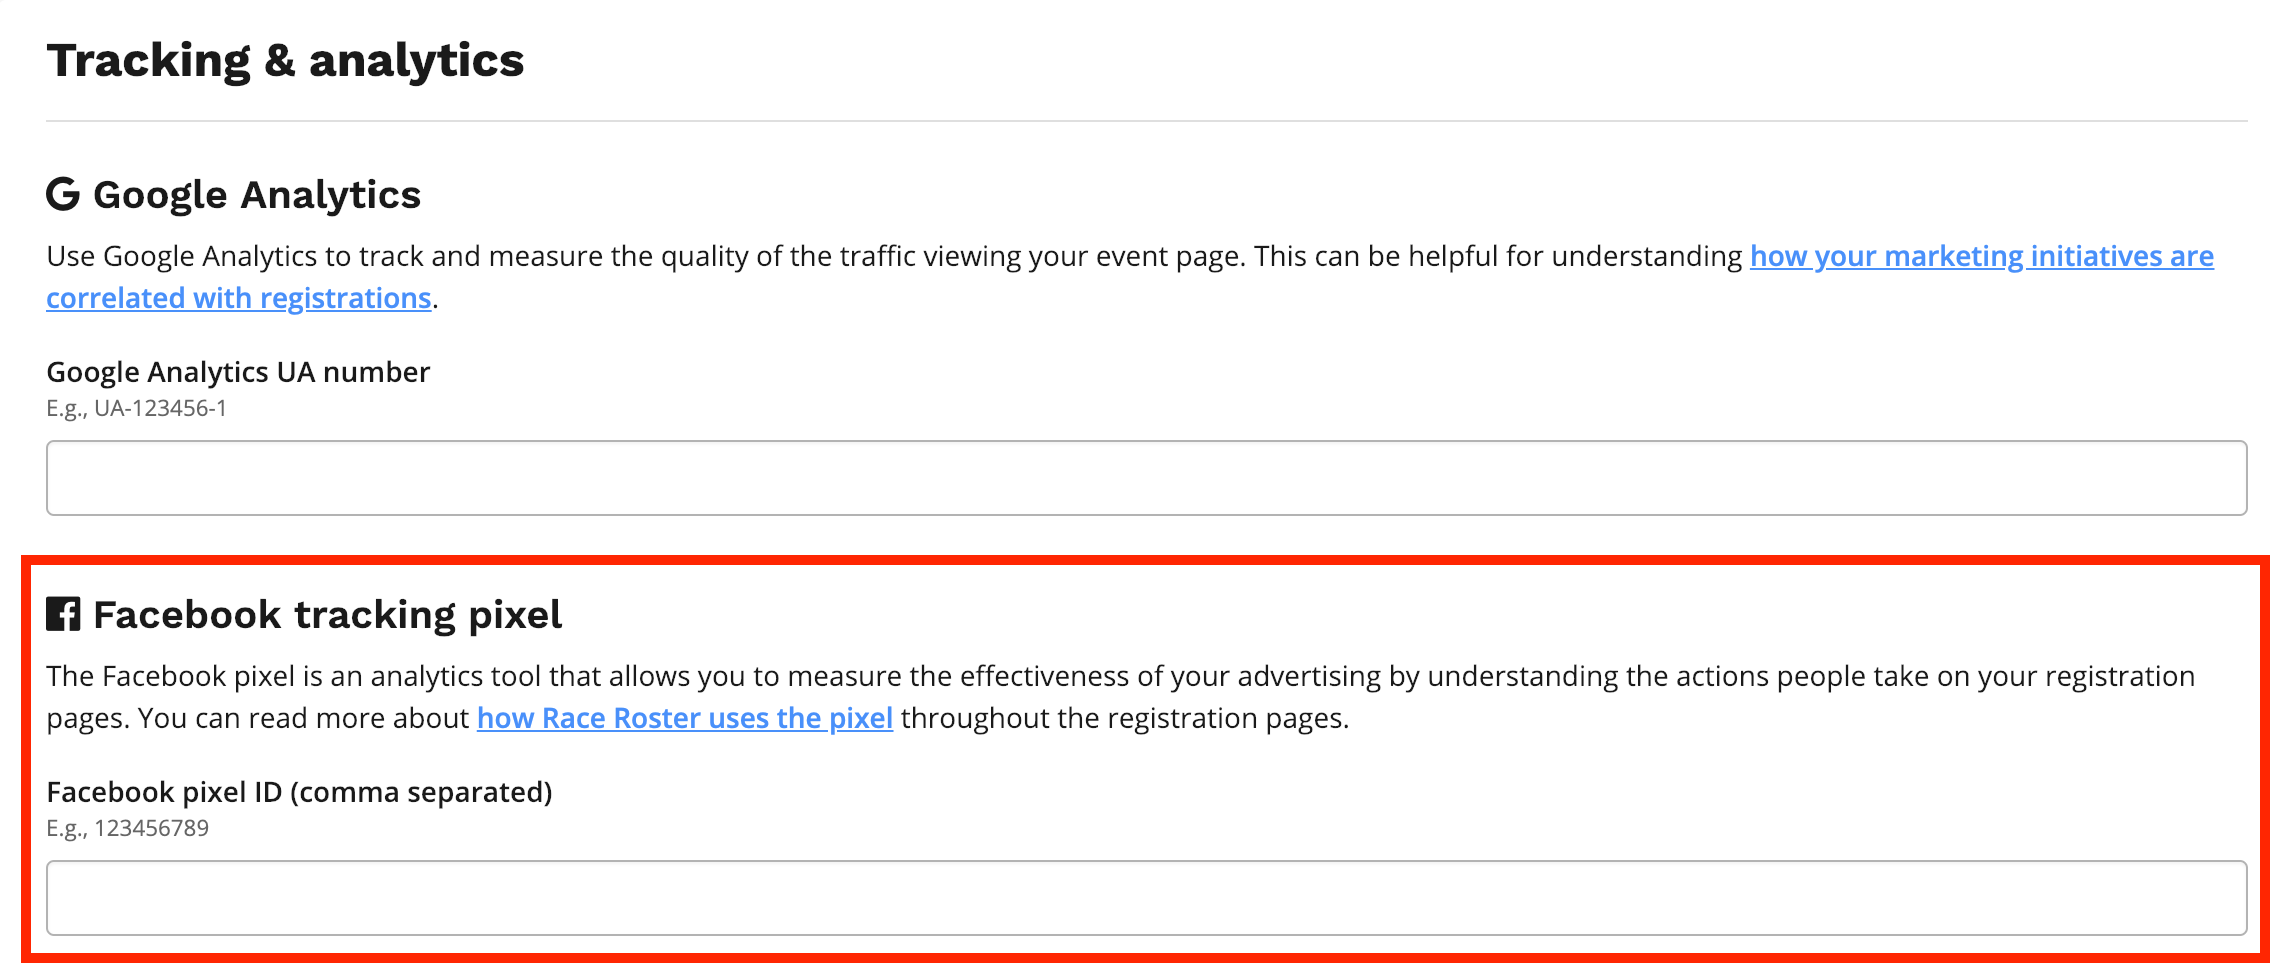Click the "Tracking & analytics" page heading
Viewport: 2284px width, 980px height.
click(x=285, y=61)
